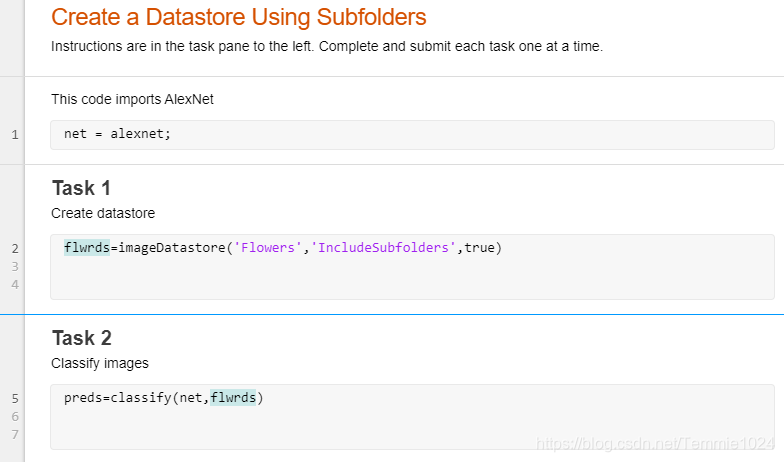Select the 'Create a Datastore Using Subfolders' title
Screen dimensions: 784x462
pyautogui.click(x=238, y=17)
